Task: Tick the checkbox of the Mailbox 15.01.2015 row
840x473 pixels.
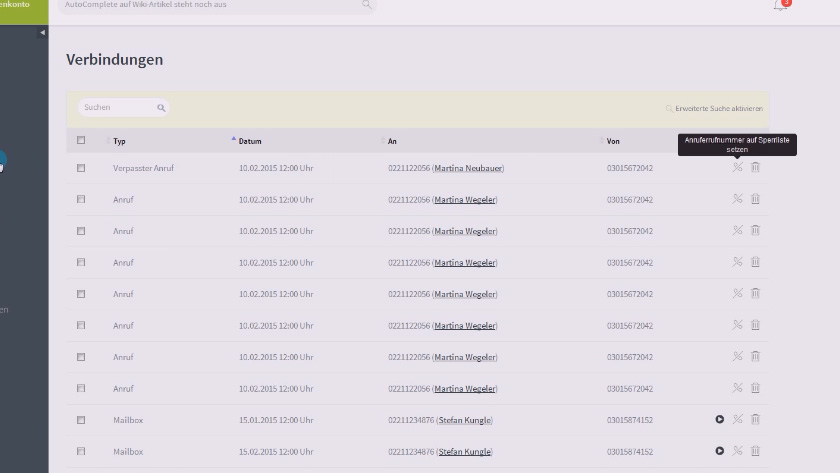Action: tap(81, 421)
